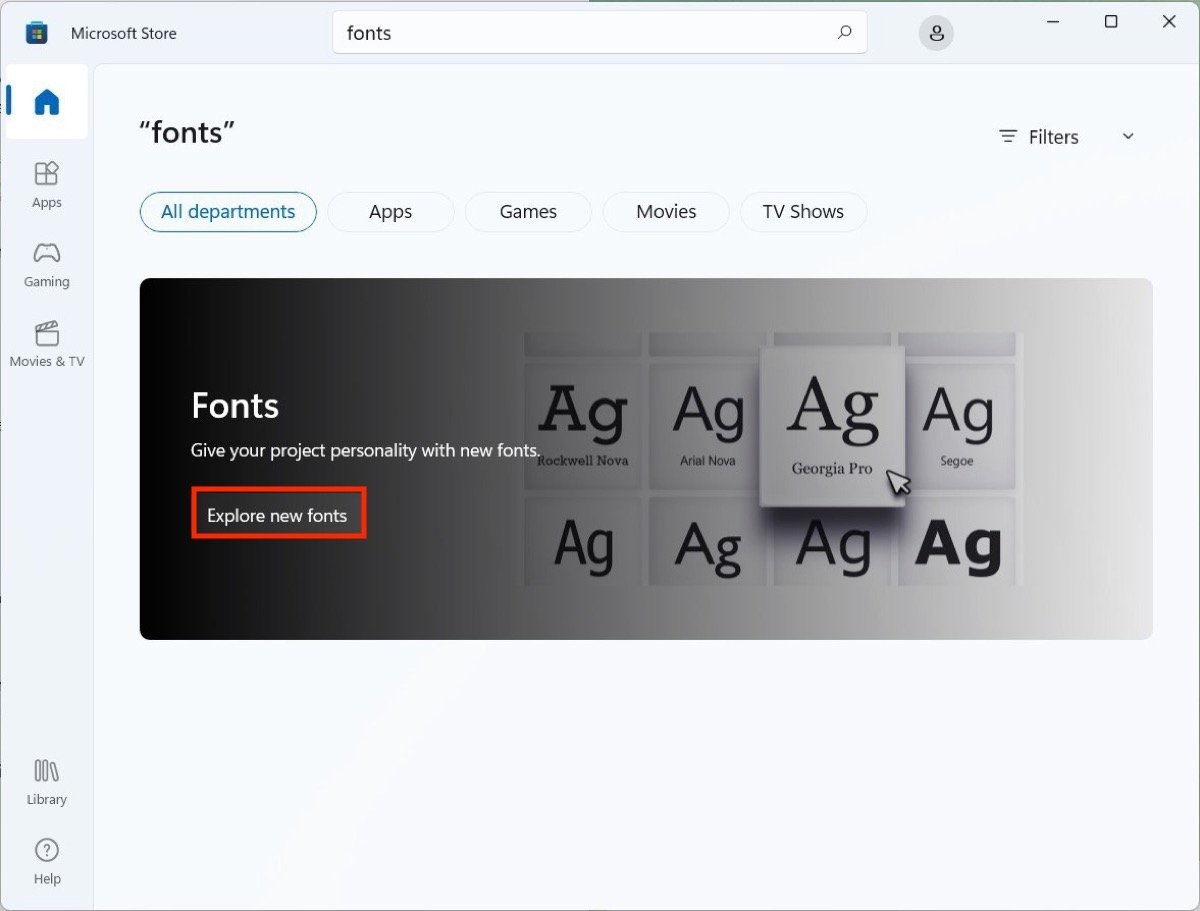Click the search magnifier icon
Image resolution: width=1200 pixels, height=911 pixels.
(x=845, y=33)
